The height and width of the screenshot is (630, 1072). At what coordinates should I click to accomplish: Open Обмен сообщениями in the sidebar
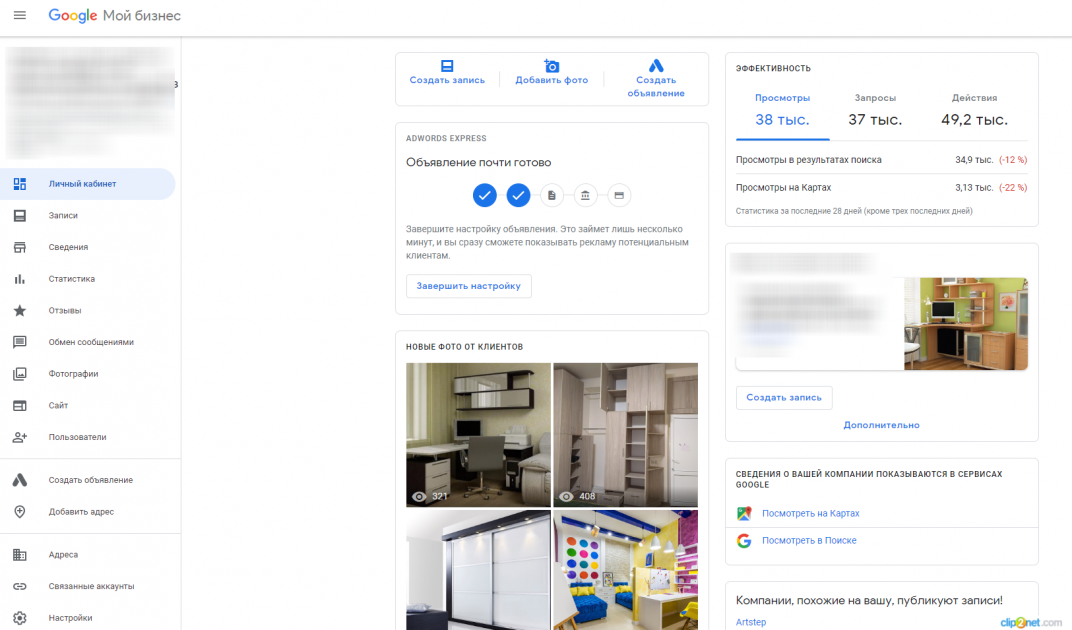click(91, 342)
